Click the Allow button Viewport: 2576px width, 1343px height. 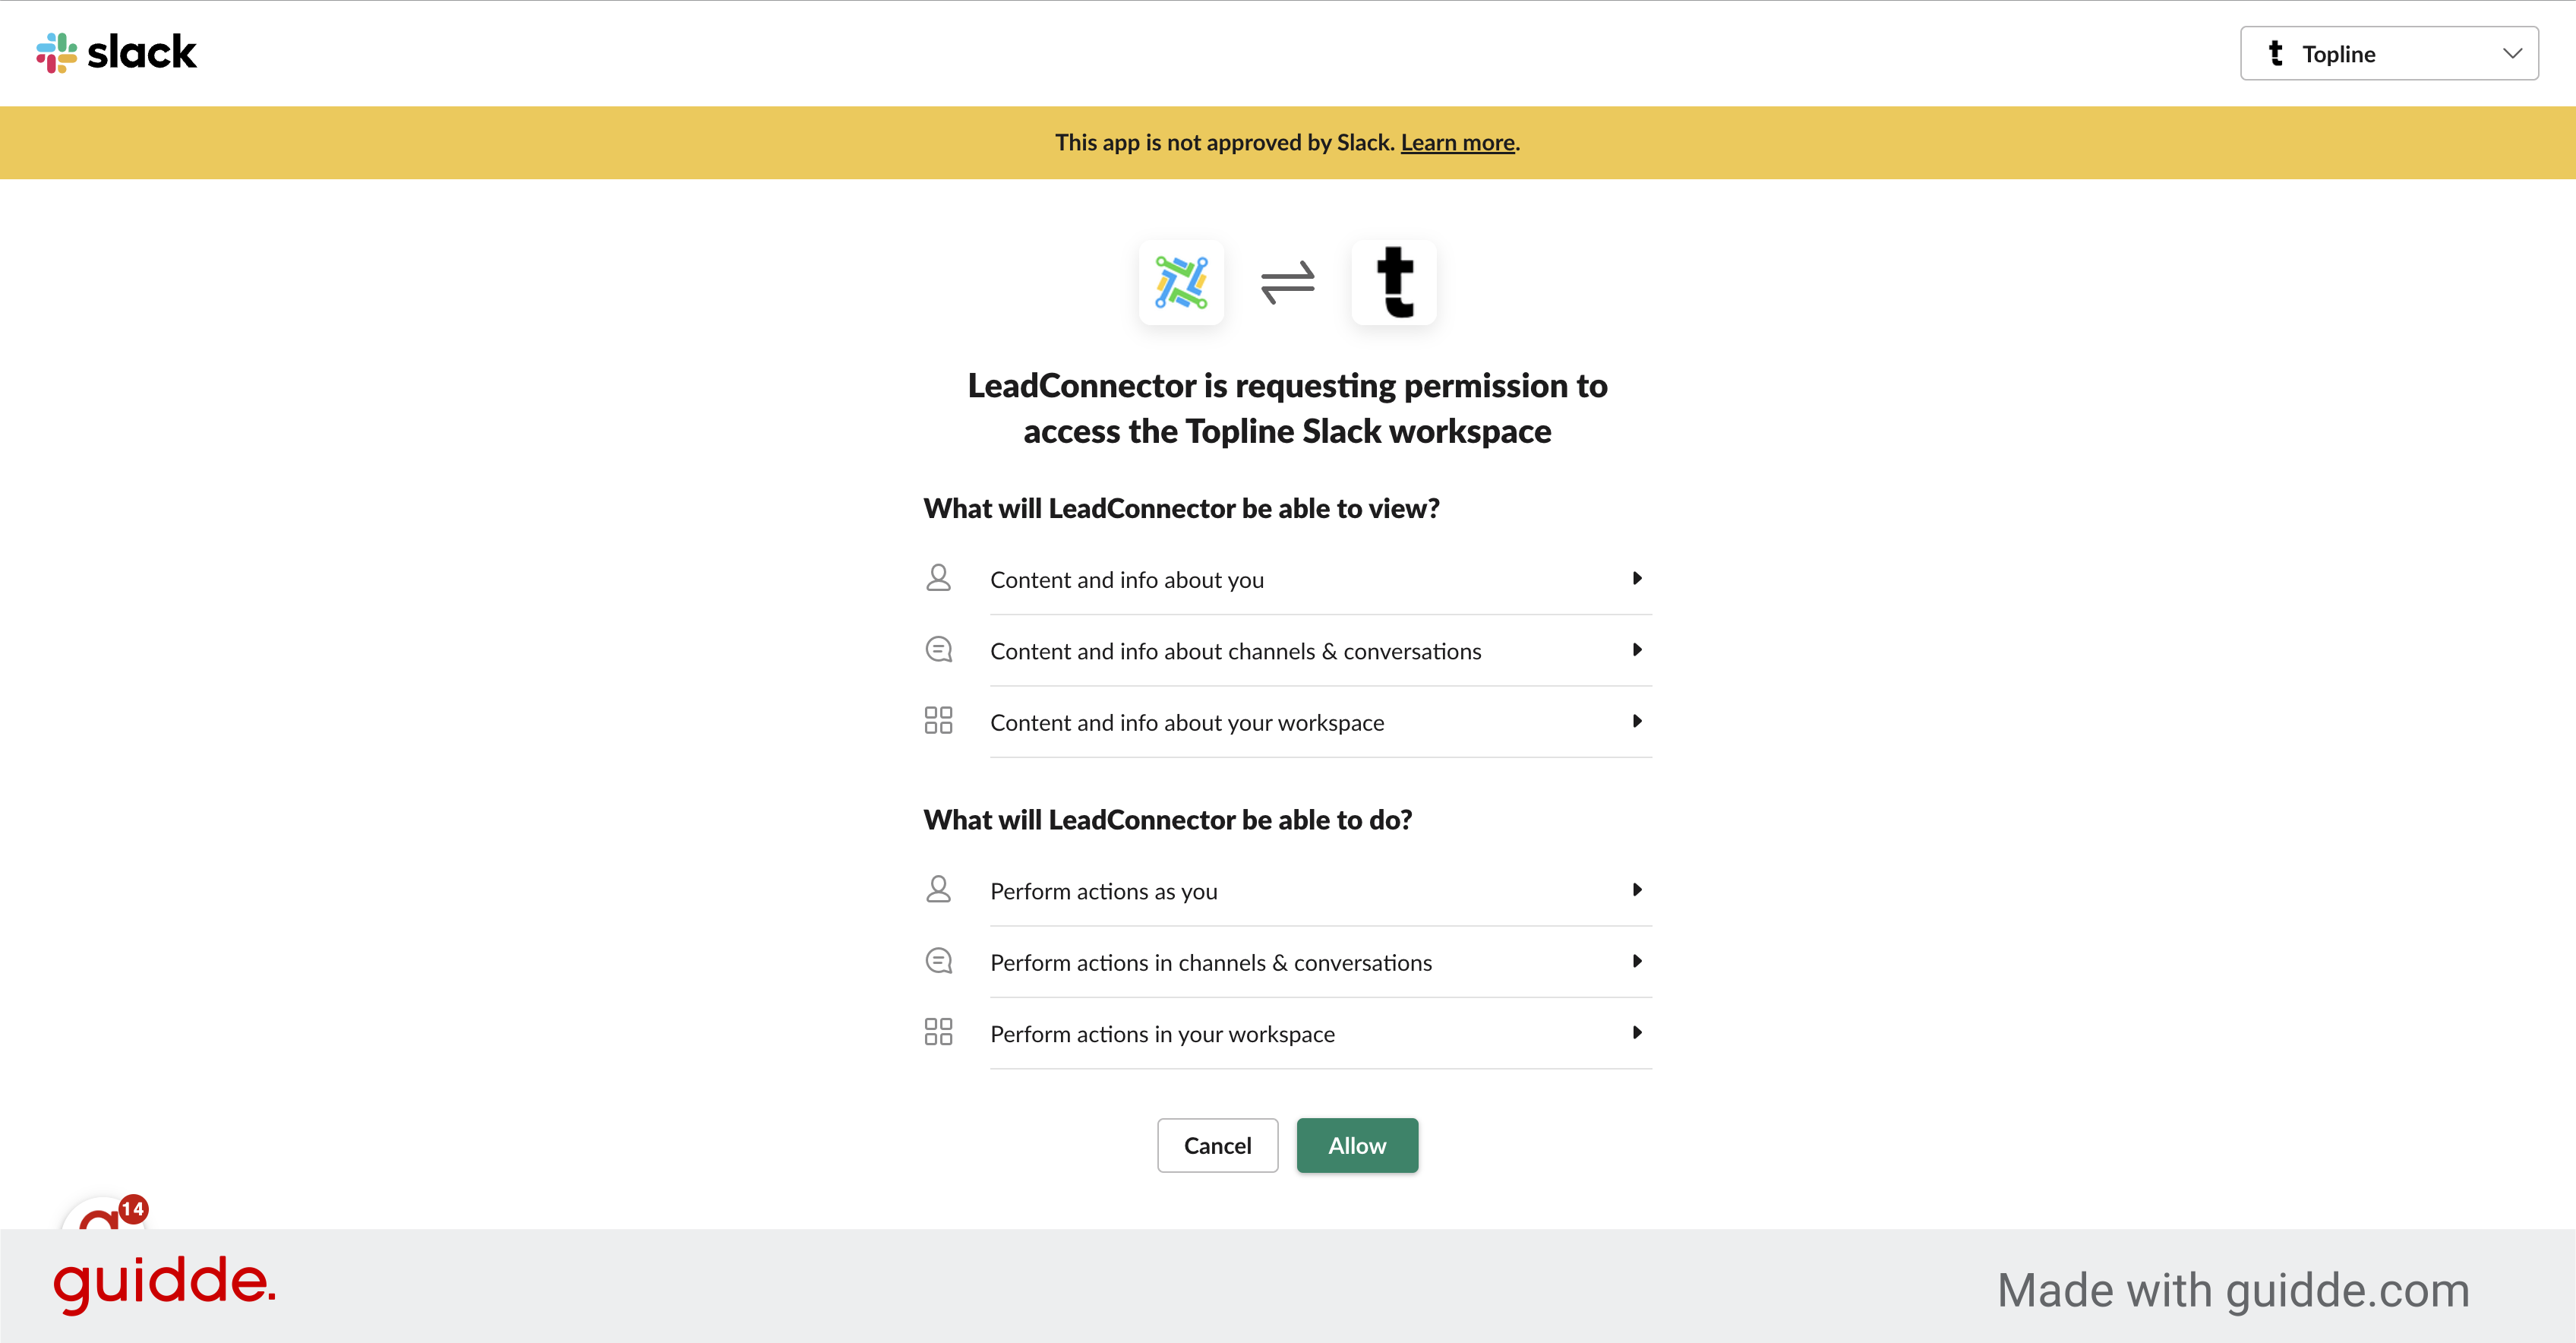point(1357,1145)
